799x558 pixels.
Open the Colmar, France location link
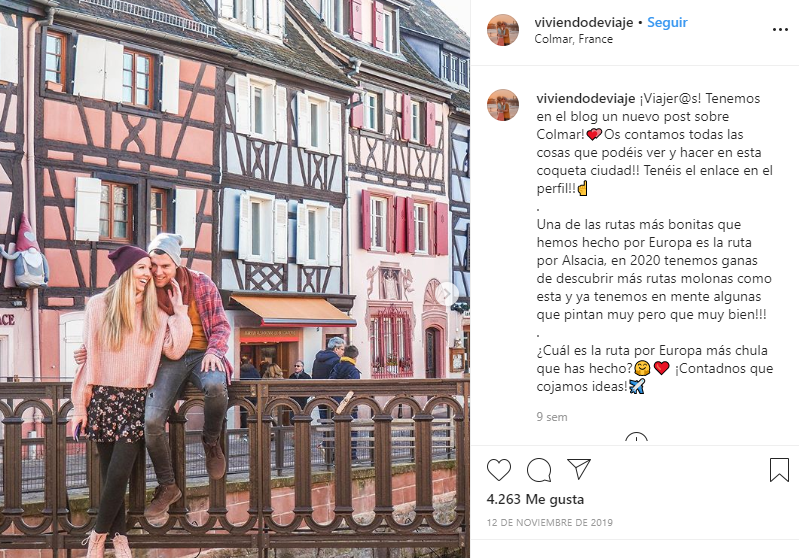coord(573,39)
